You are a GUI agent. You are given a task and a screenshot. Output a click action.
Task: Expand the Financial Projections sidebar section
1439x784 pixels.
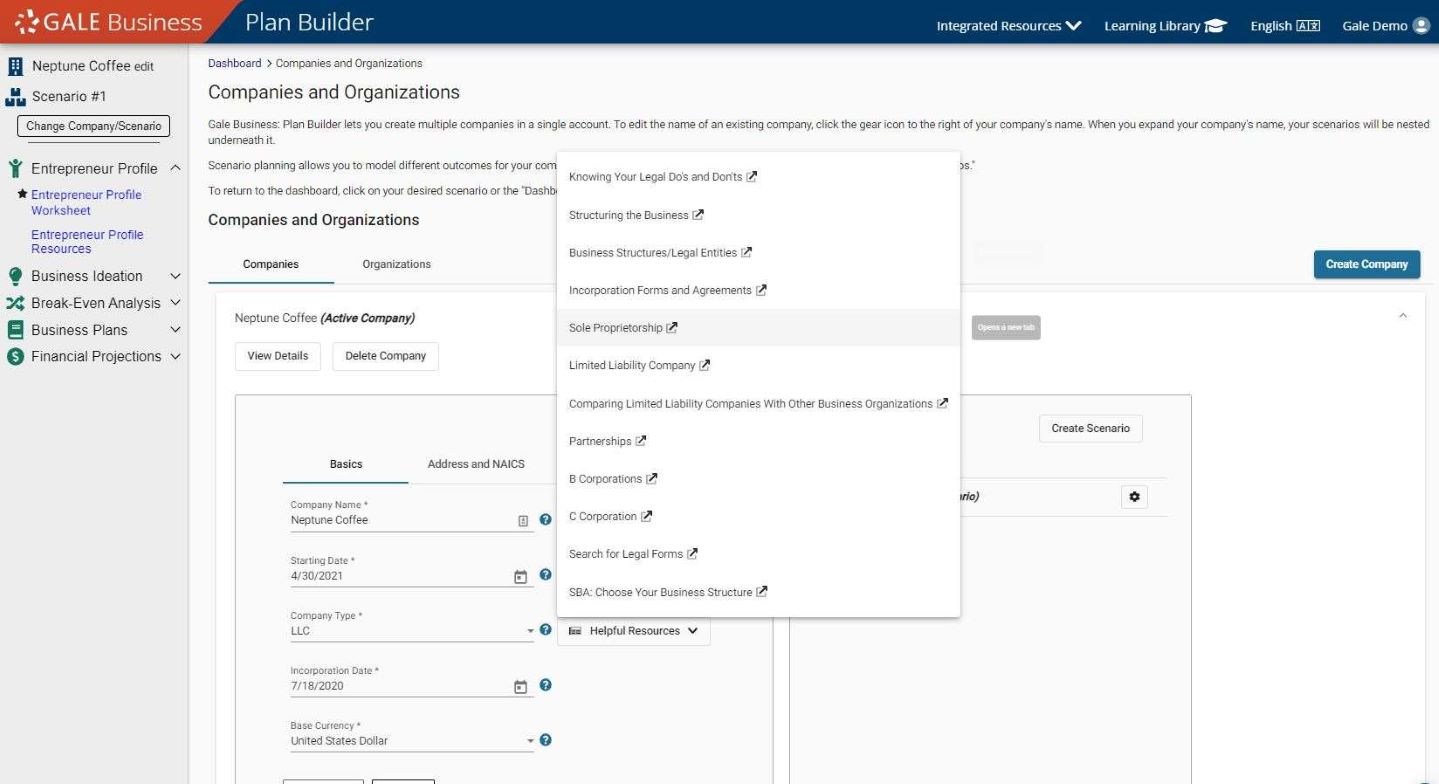click(175, 356)
